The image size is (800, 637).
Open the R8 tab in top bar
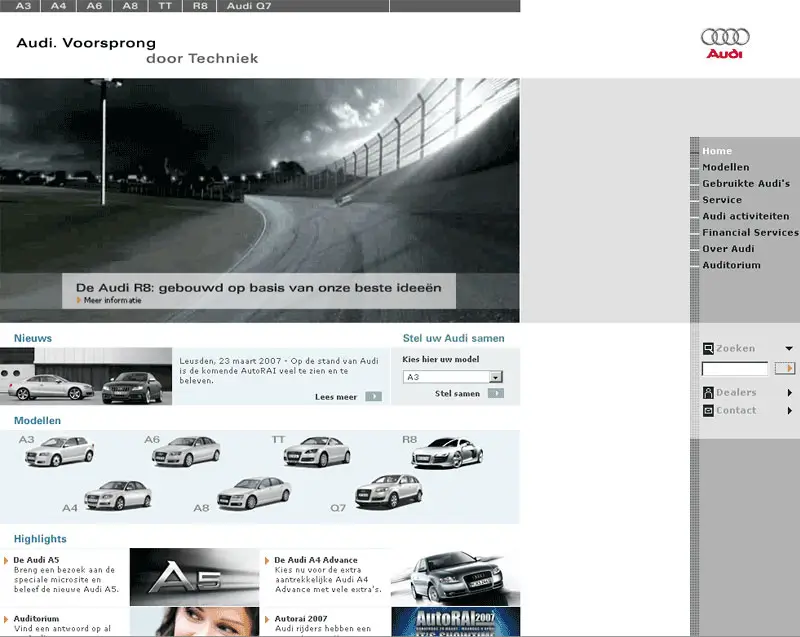(x=200, y=6)
